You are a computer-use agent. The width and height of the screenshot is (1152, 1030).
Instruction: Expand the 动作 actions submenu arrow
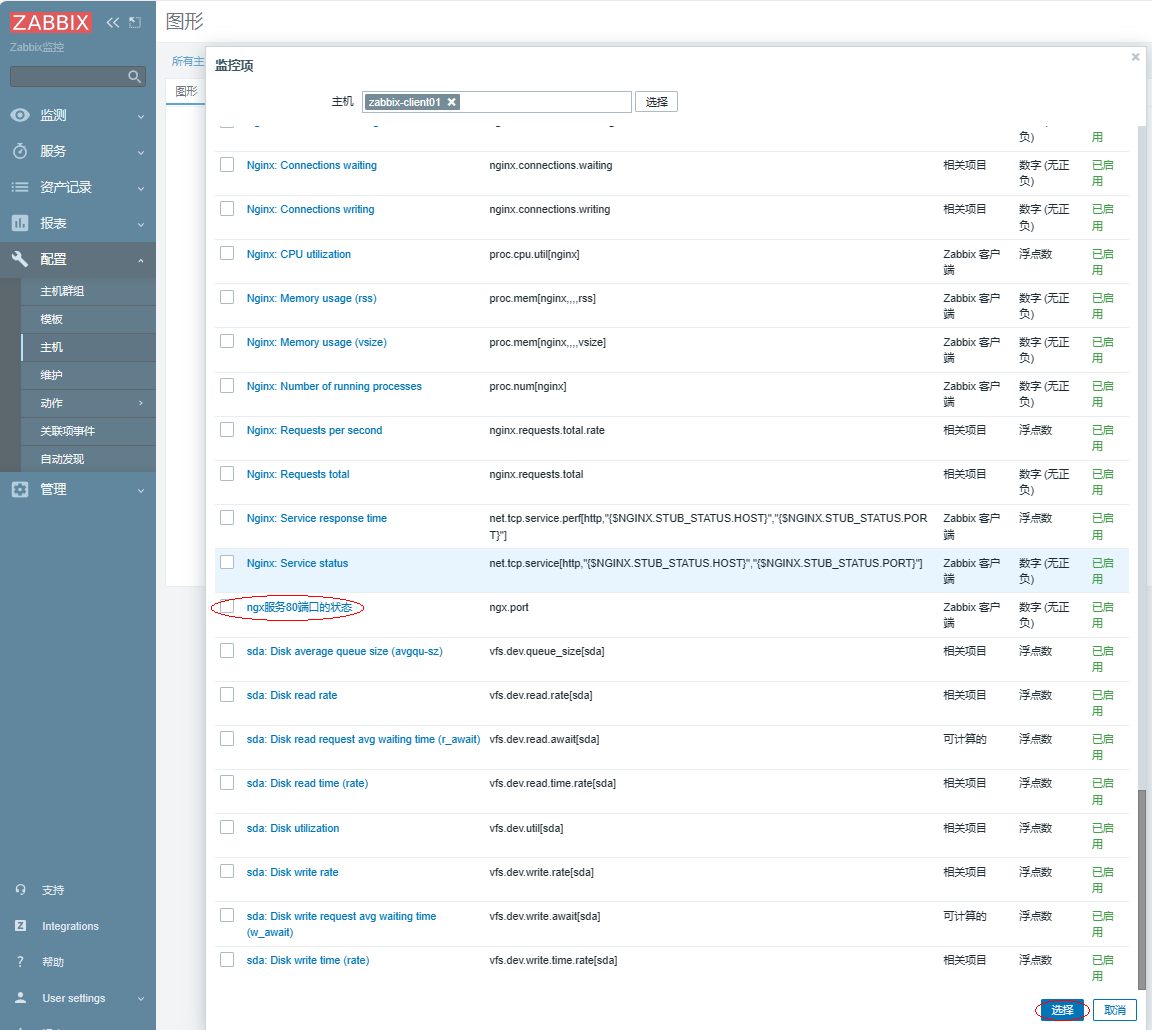point(140,403)
